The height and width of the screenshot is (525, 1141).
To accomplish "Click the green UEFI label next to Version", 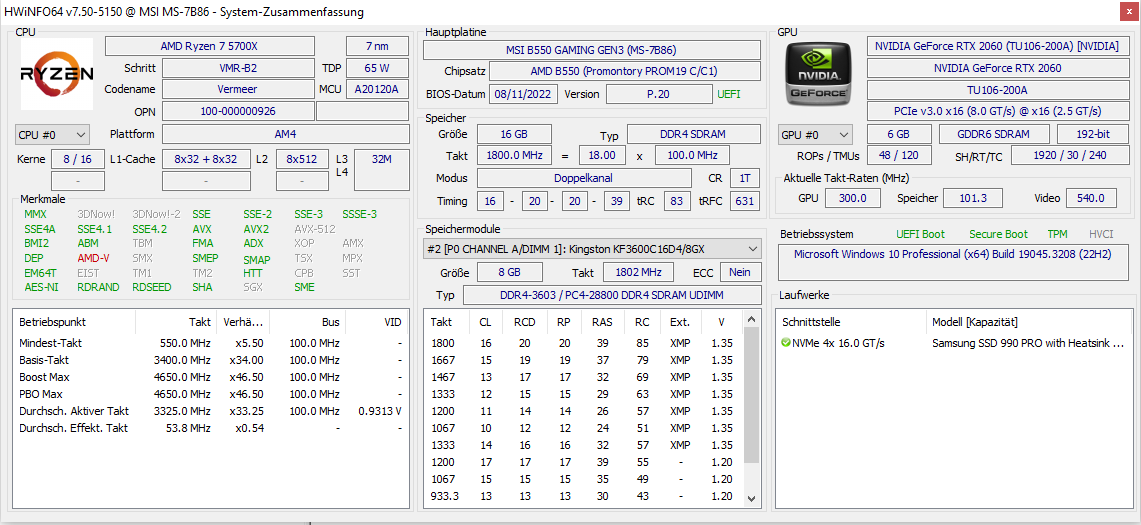I will (x=729, y=94).
